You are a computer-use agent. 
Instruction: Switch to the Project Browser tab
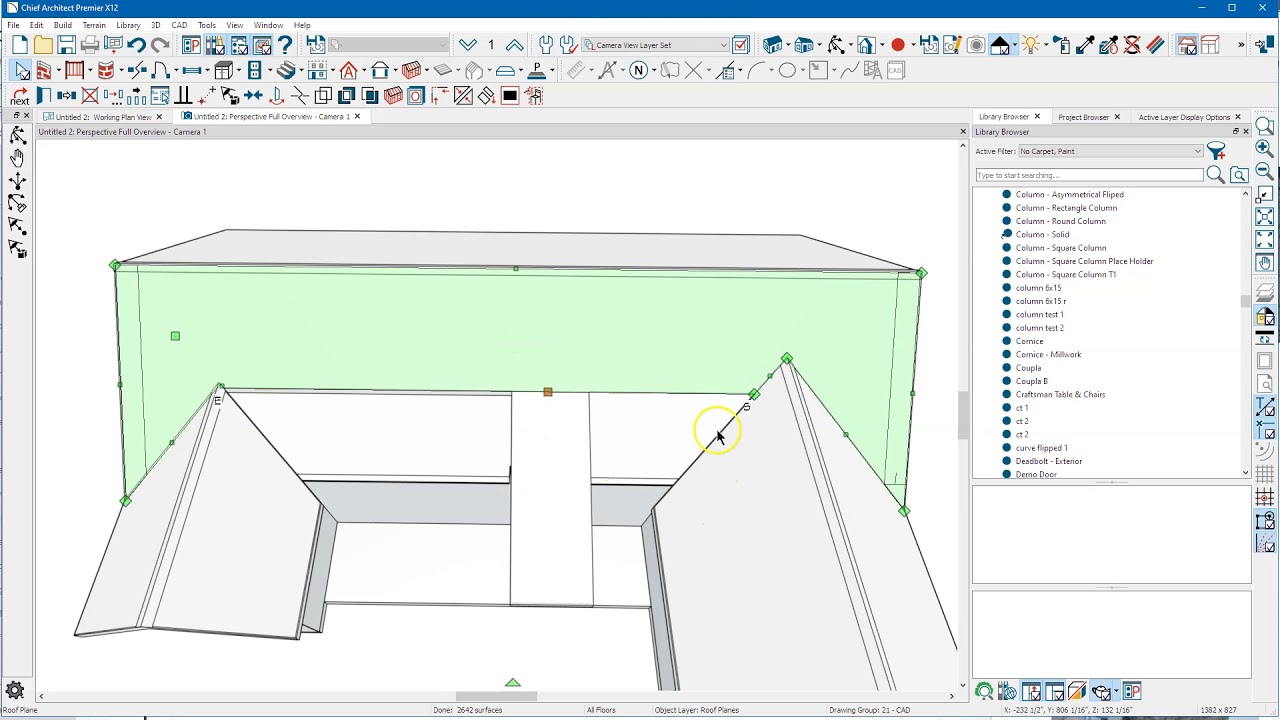point(1084,117)
